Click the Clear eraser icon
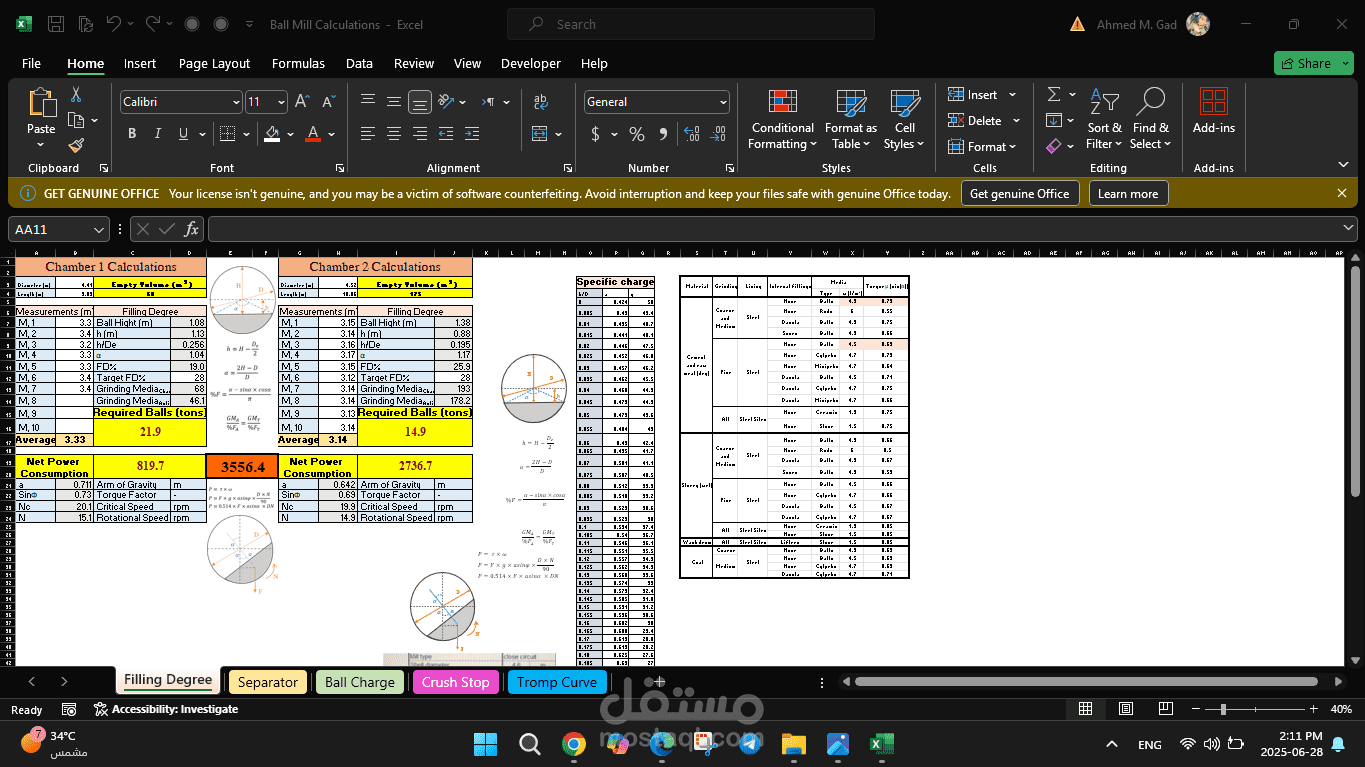The image size is (1365, 767). 1054,146
